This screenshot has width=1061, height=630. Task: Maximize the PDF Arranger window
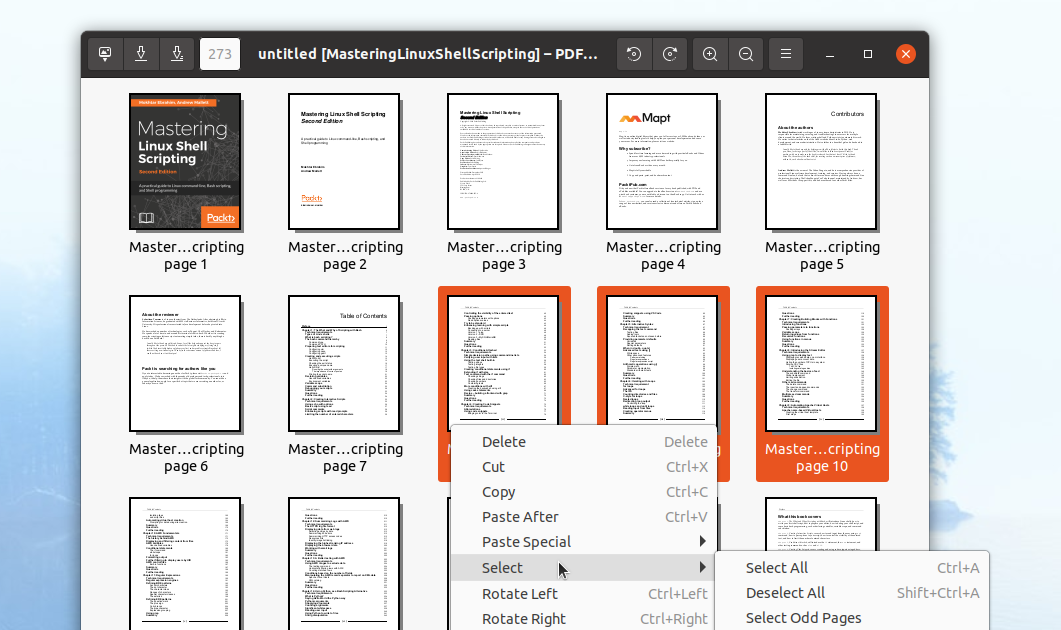(867, 54)
